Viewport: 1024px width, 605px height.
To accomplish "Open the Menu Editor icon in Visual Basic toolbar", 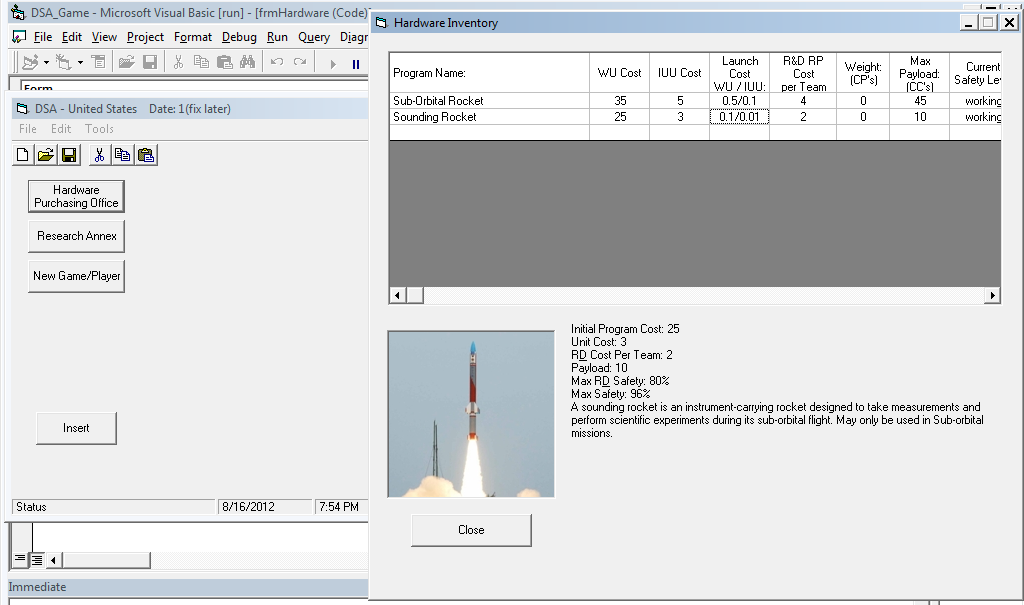I will [98, 62].
